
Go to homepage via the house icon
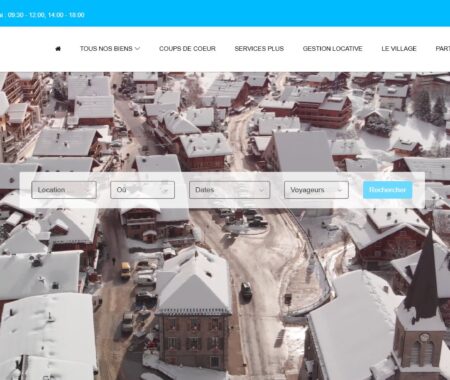[58, 49]
